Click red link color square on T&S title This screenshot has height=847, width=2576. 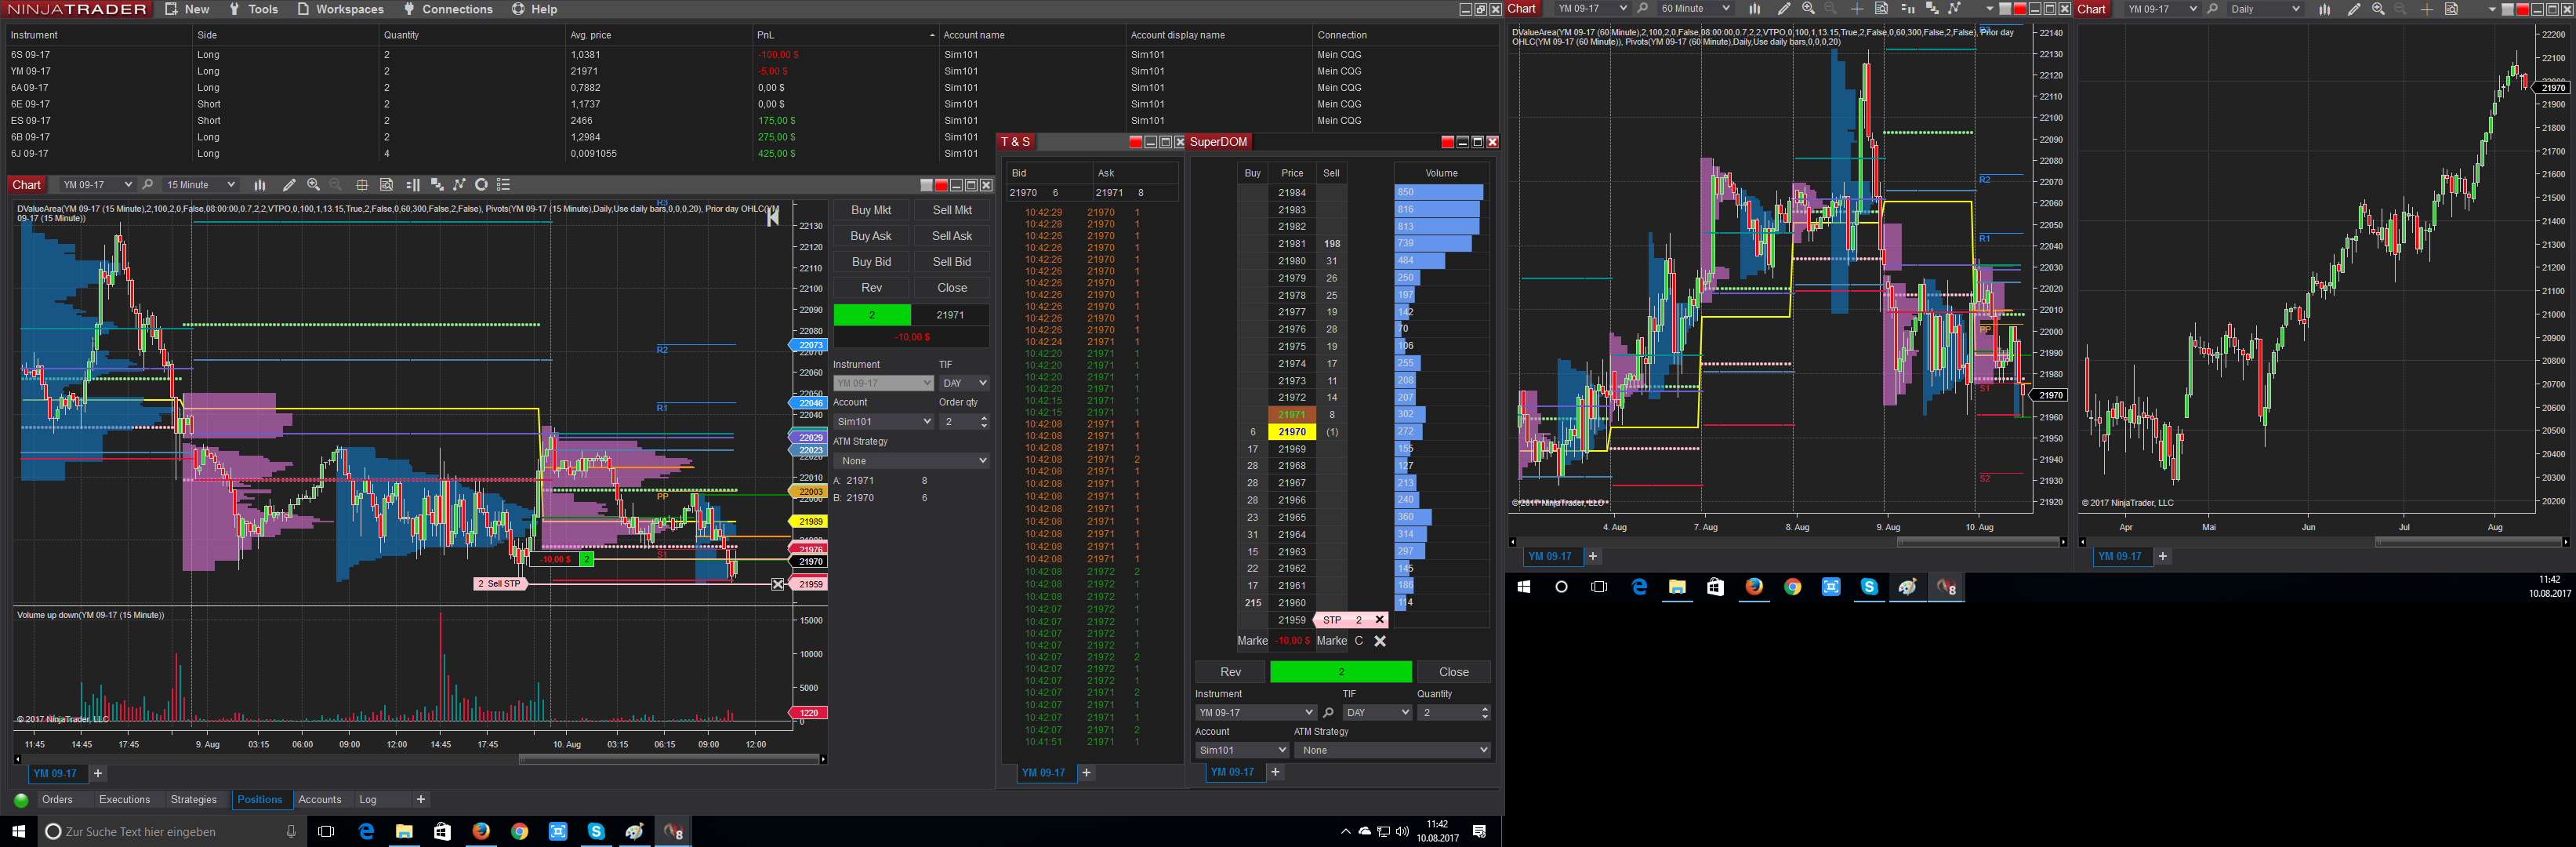coord(1135,142)
